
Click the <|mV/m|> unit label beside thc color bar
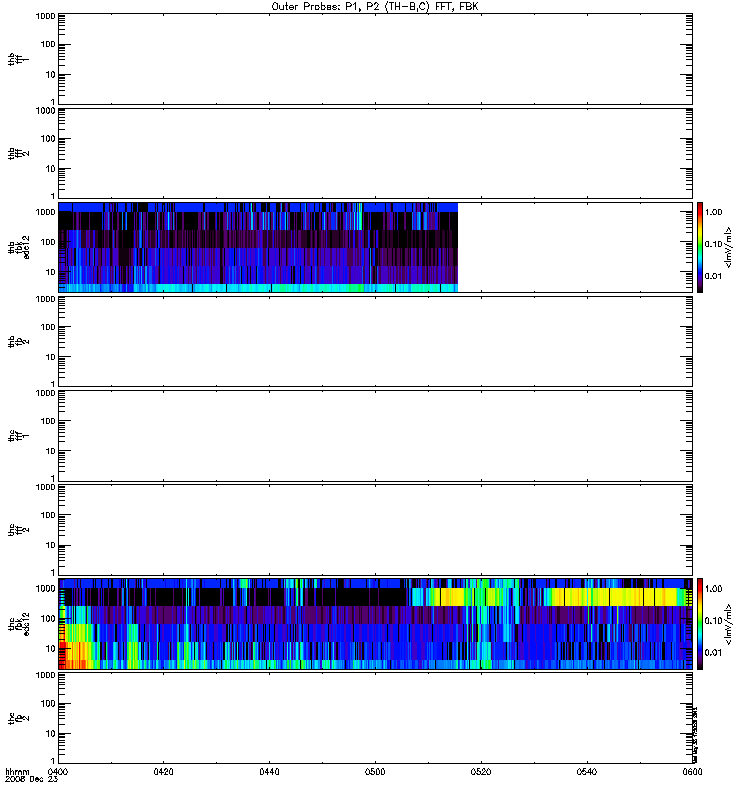tap(729, 624)
